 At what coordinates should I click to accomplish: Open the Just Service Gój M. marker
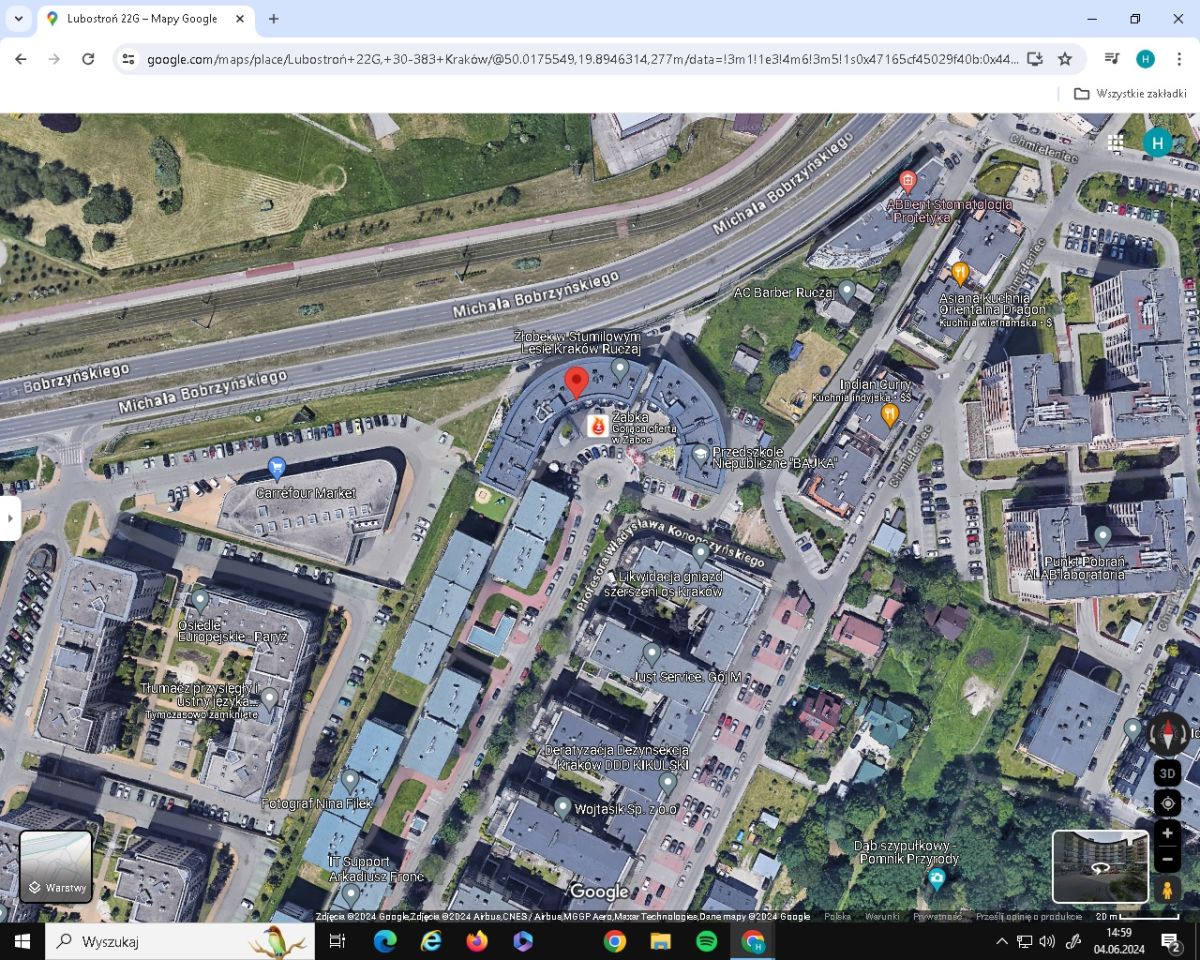(x=652, y=654)
